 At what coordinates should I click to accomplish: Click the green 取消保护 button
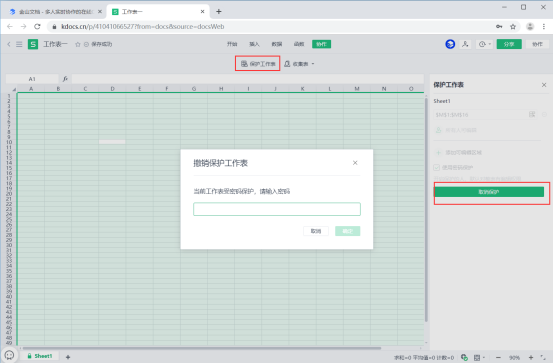(x=489, y=192)
